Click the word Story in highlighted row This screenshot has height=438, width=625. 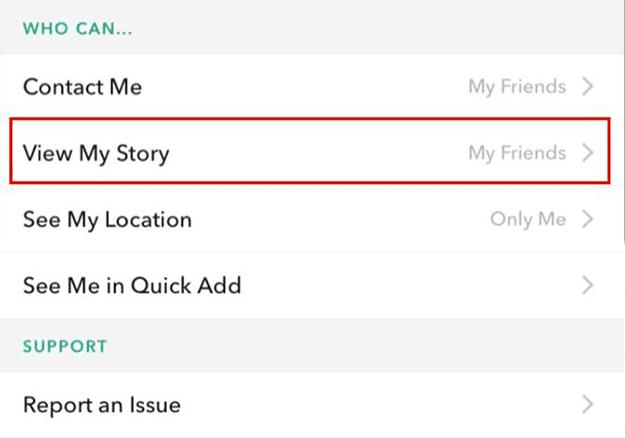pyautogui.click(x=143, y=155)
